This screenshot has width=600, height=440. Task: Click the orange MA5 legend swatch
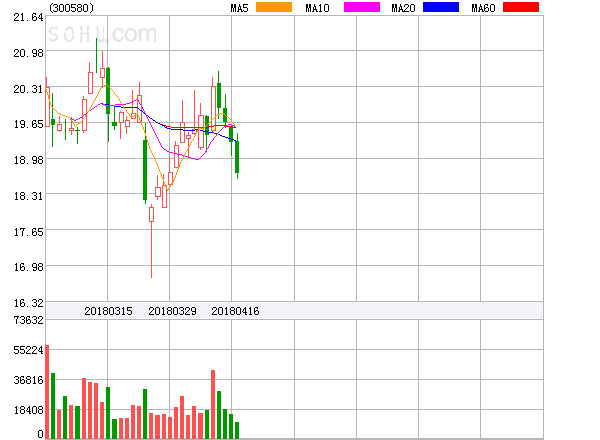[x=274, y=7]
